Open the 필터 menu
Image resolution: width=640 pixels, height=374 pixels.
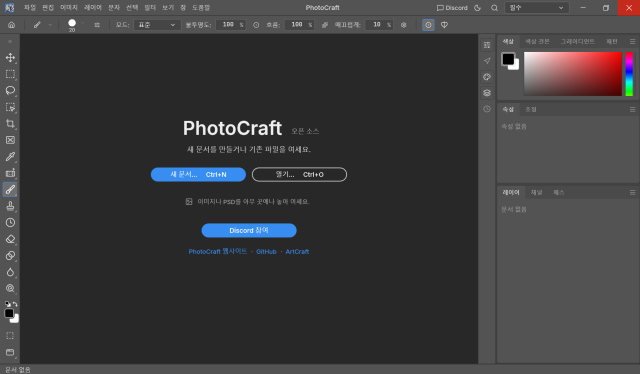(150, 8)
